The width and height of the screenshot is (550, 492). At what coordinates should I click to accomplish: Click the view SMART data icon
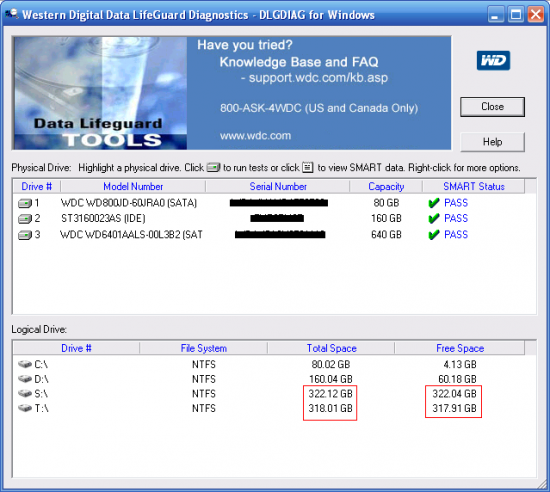(308, 168)
